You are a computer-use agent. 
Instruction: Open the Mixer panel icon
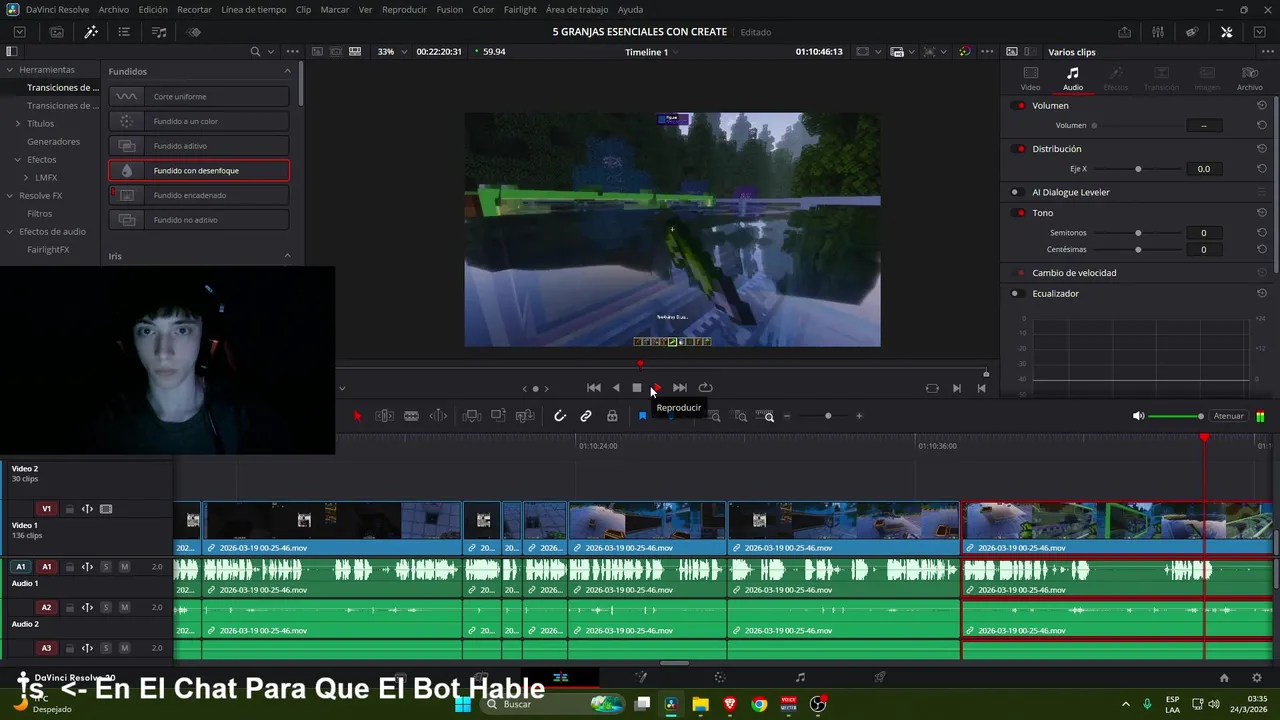click(1158, 32)
